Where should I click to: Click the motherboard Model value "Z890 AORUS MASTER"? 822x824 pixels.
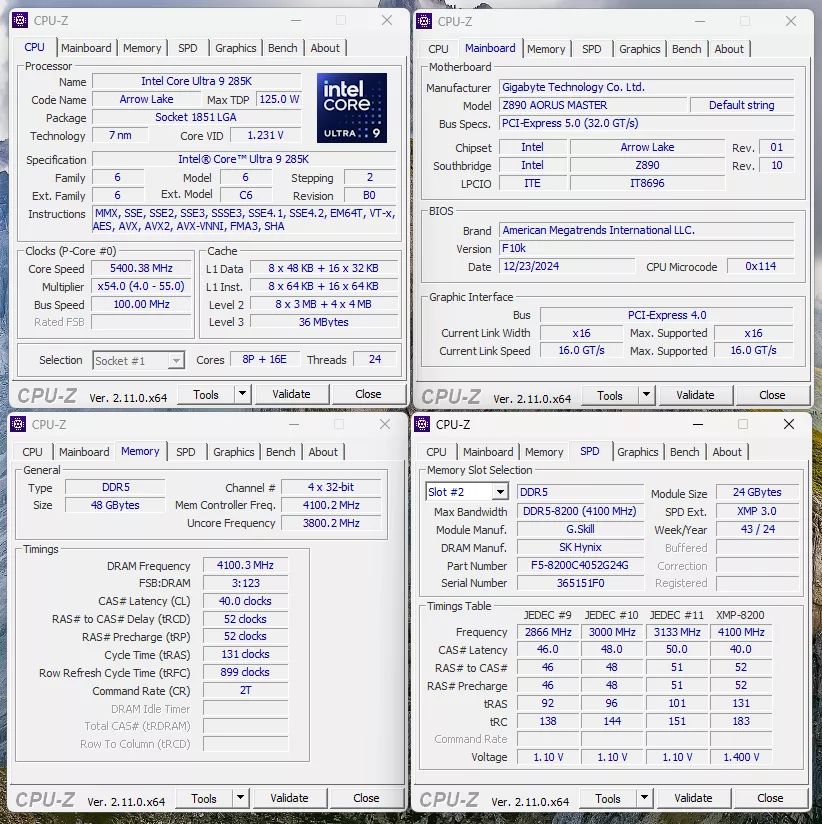coord(593,105)
